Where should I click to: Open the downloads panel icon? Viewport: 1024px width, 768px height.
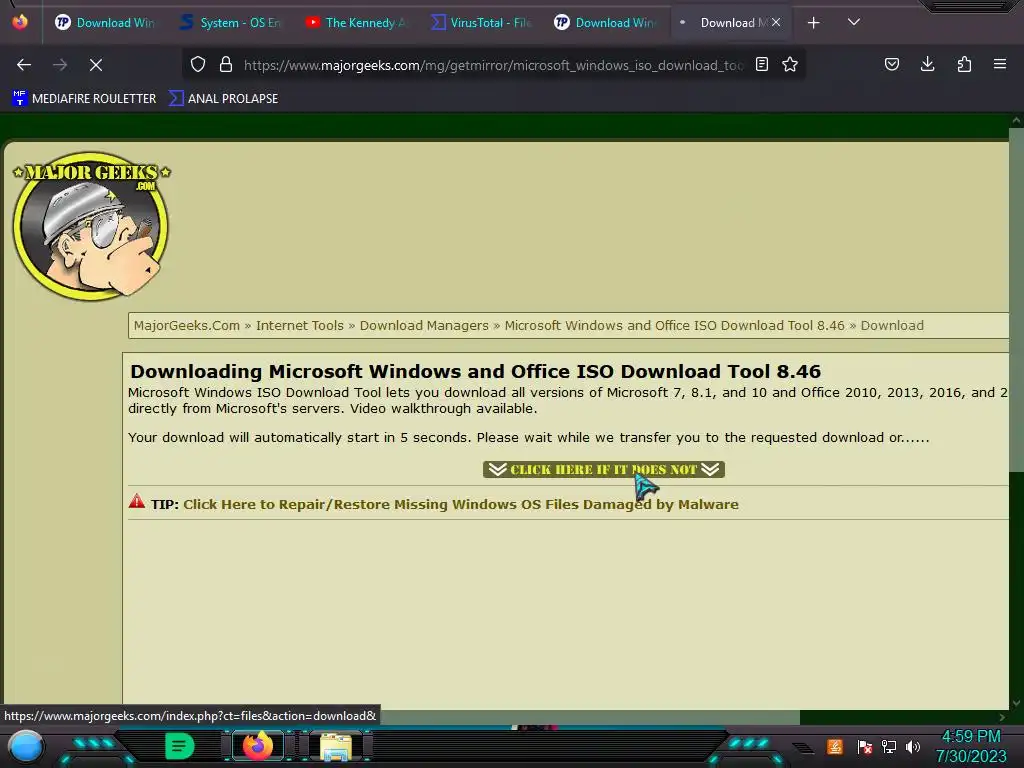tap(927, 64)
